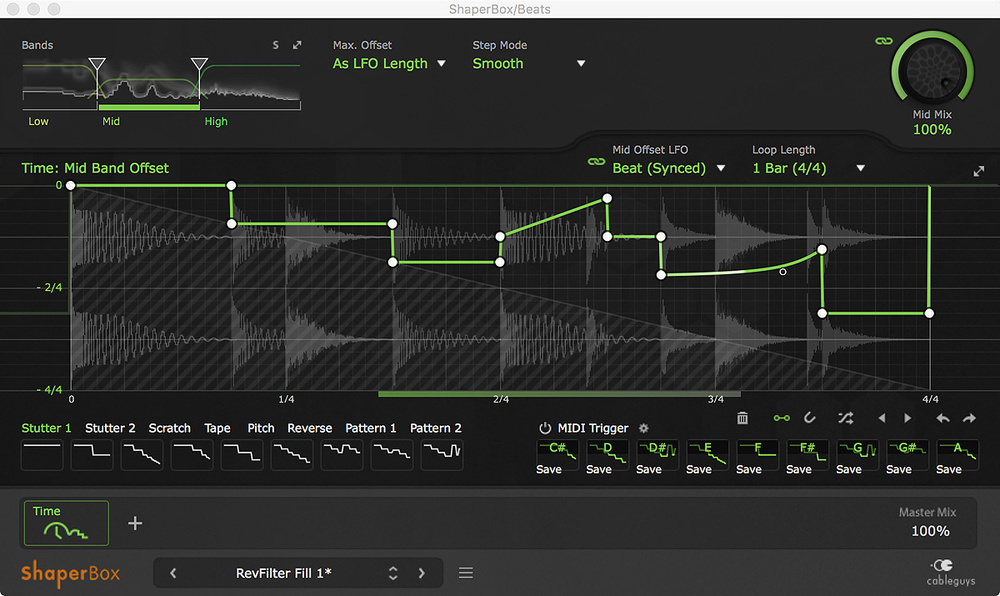Click Save under the D slot
This screenshot has width=1000, height=596.
[599, 470]
